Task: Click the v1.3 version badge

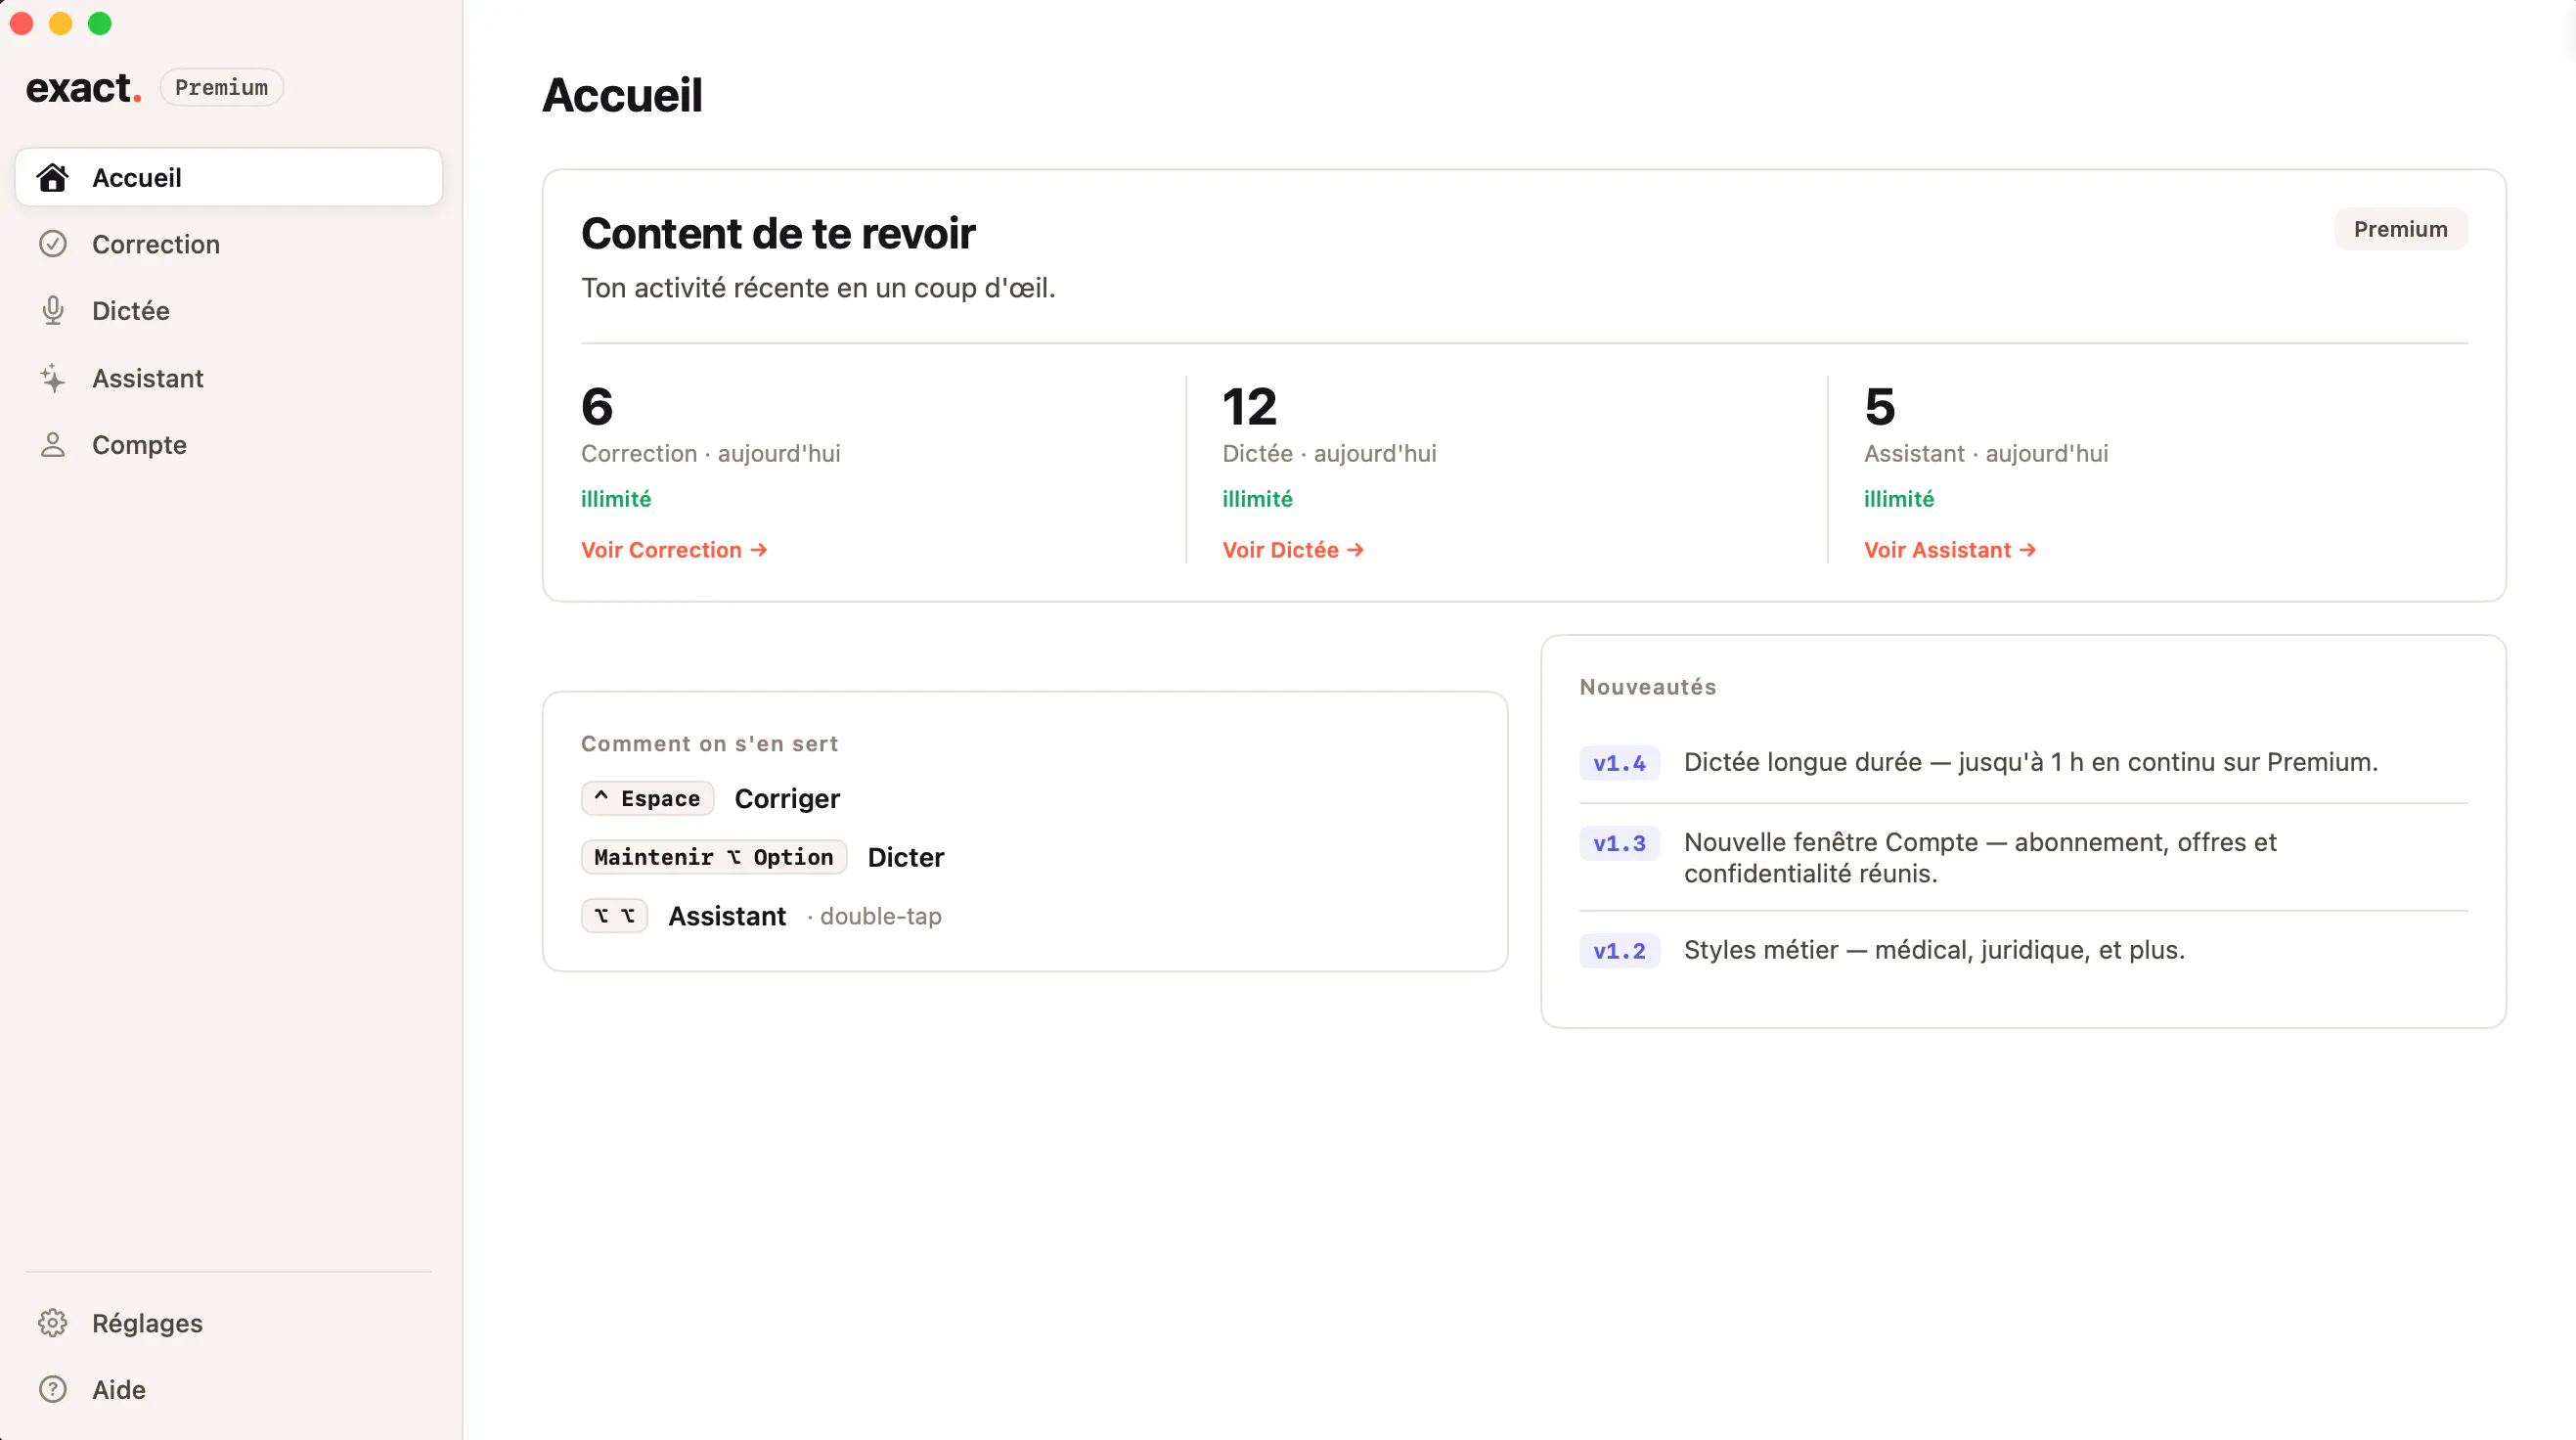Action: click(x=1619, y=843)
